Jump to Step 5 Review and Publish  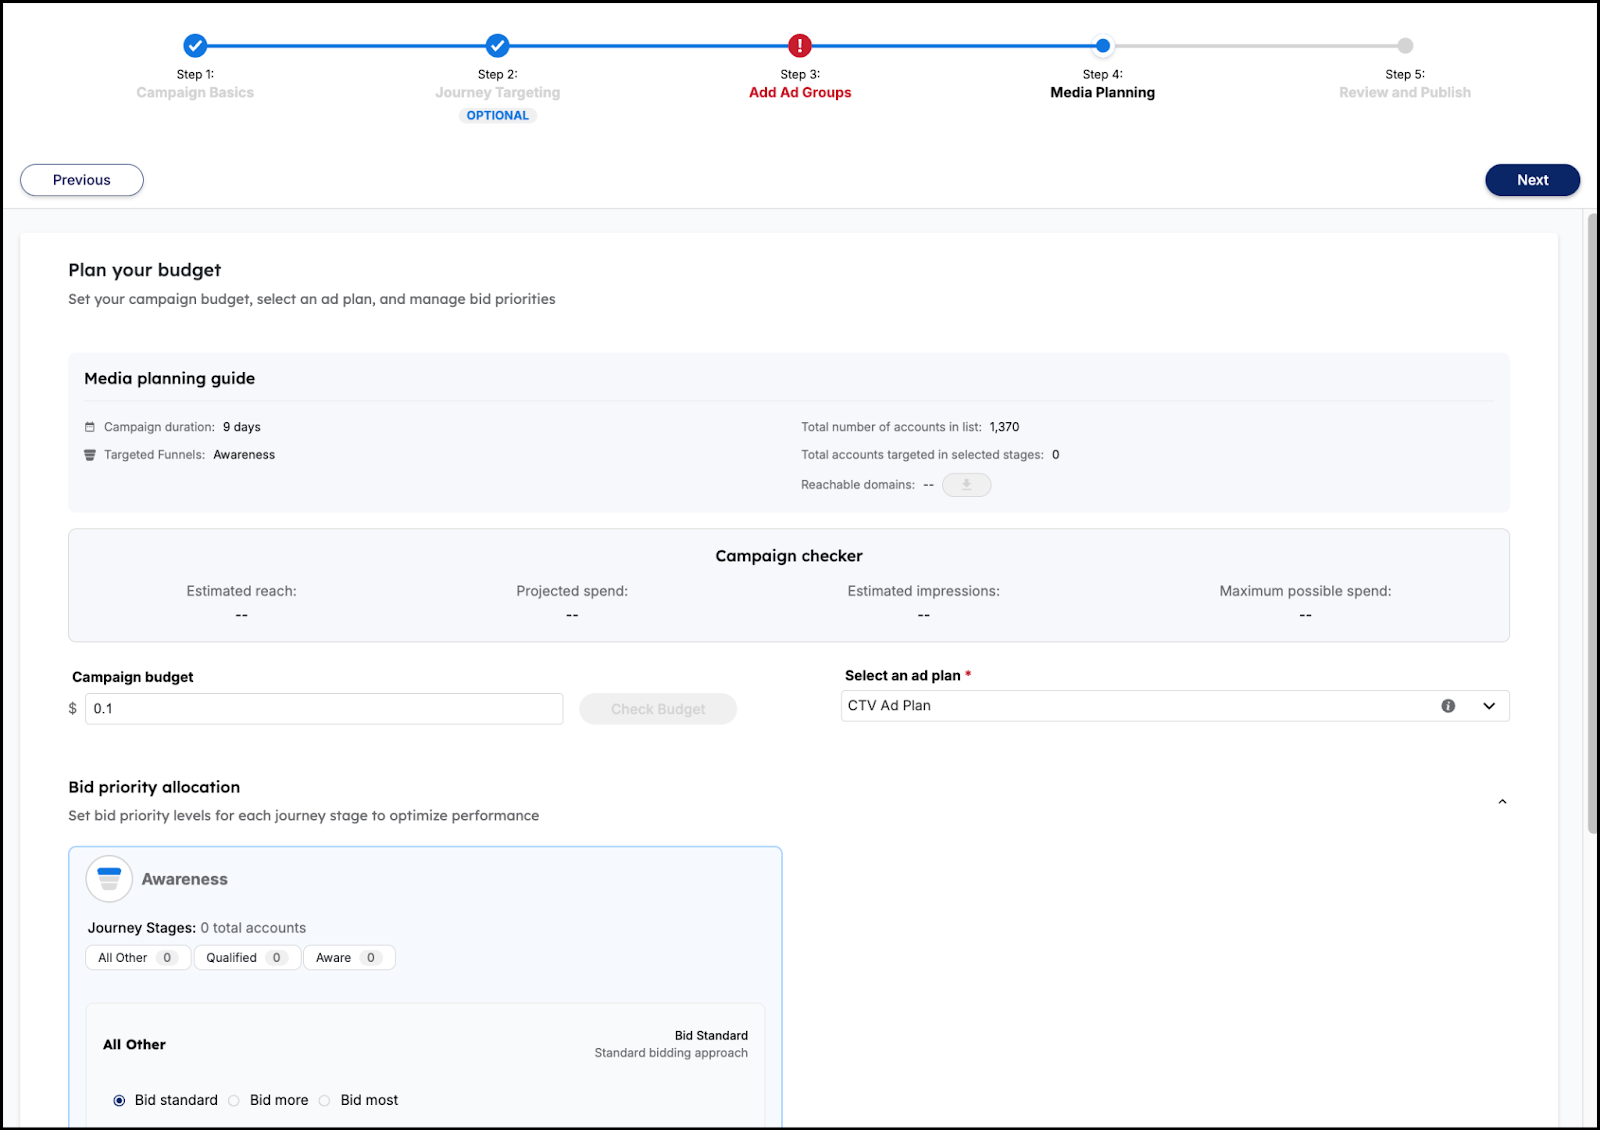tap(1405, 46)
